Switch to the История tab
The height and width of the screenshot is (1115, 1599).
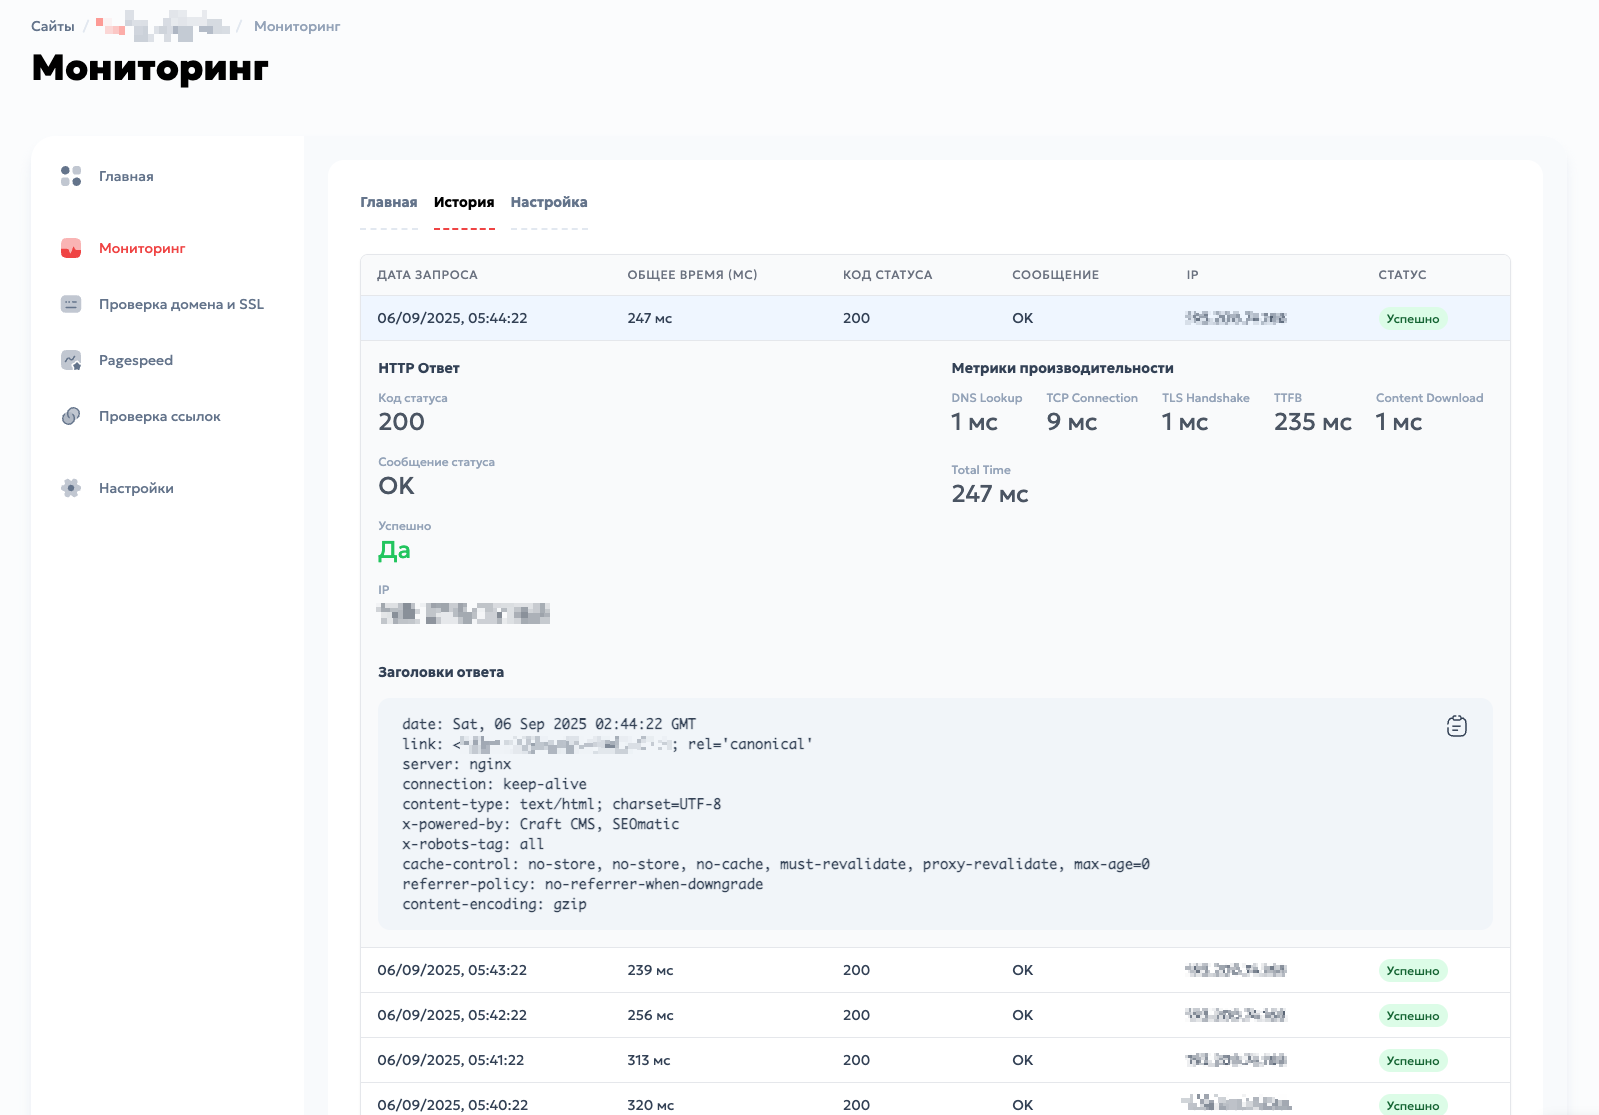(x=464, y=202)
